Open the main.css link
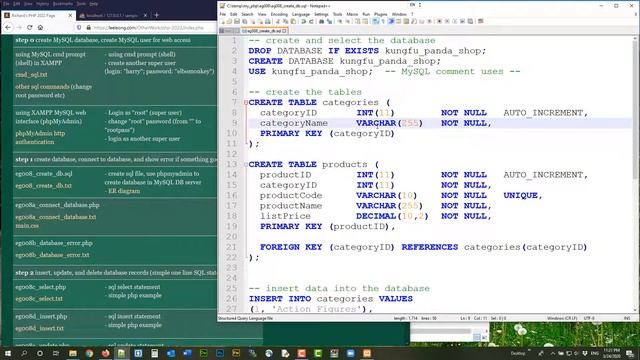The image size is (640, 360). pos(27,225)
